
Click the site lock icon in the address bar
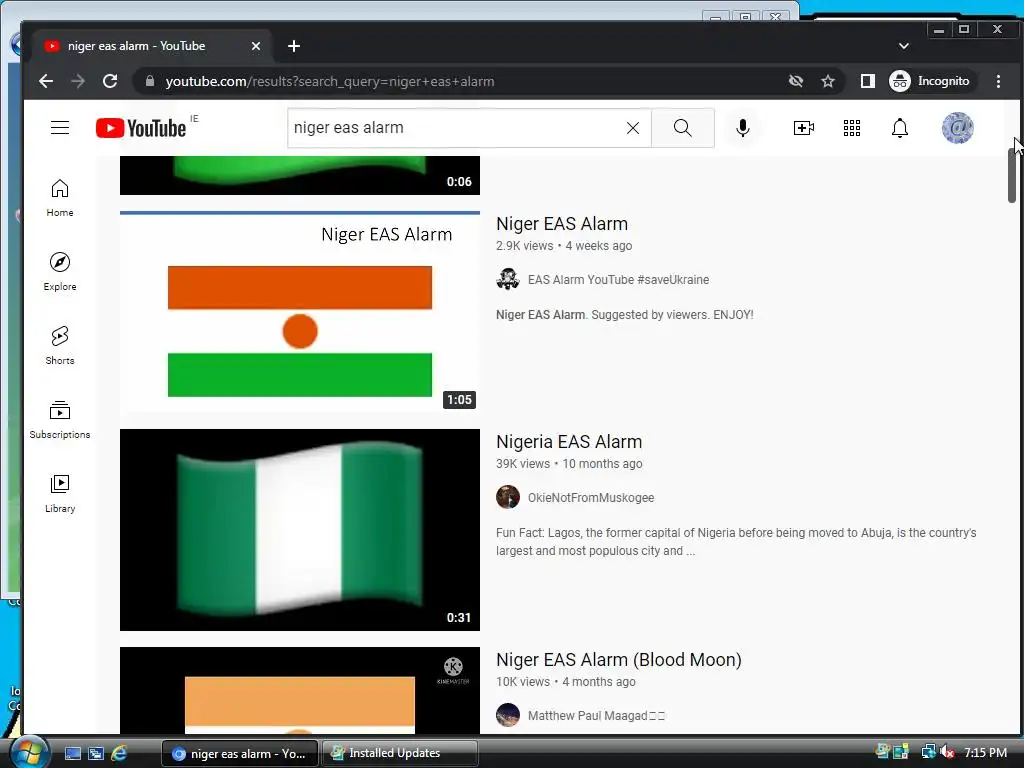[x=150, y=81]
